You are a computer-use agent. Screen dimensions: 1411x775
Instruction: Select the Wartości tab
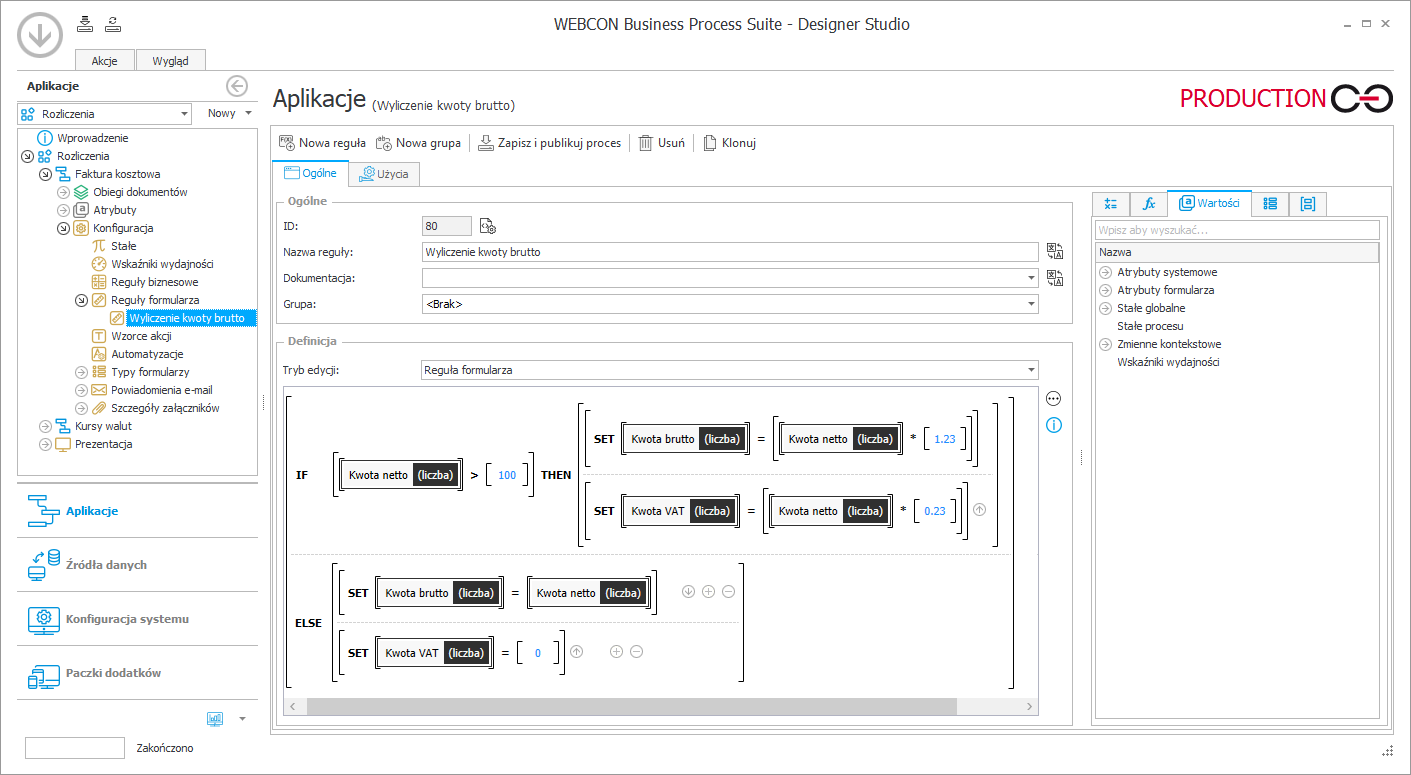click(1209, 203)
